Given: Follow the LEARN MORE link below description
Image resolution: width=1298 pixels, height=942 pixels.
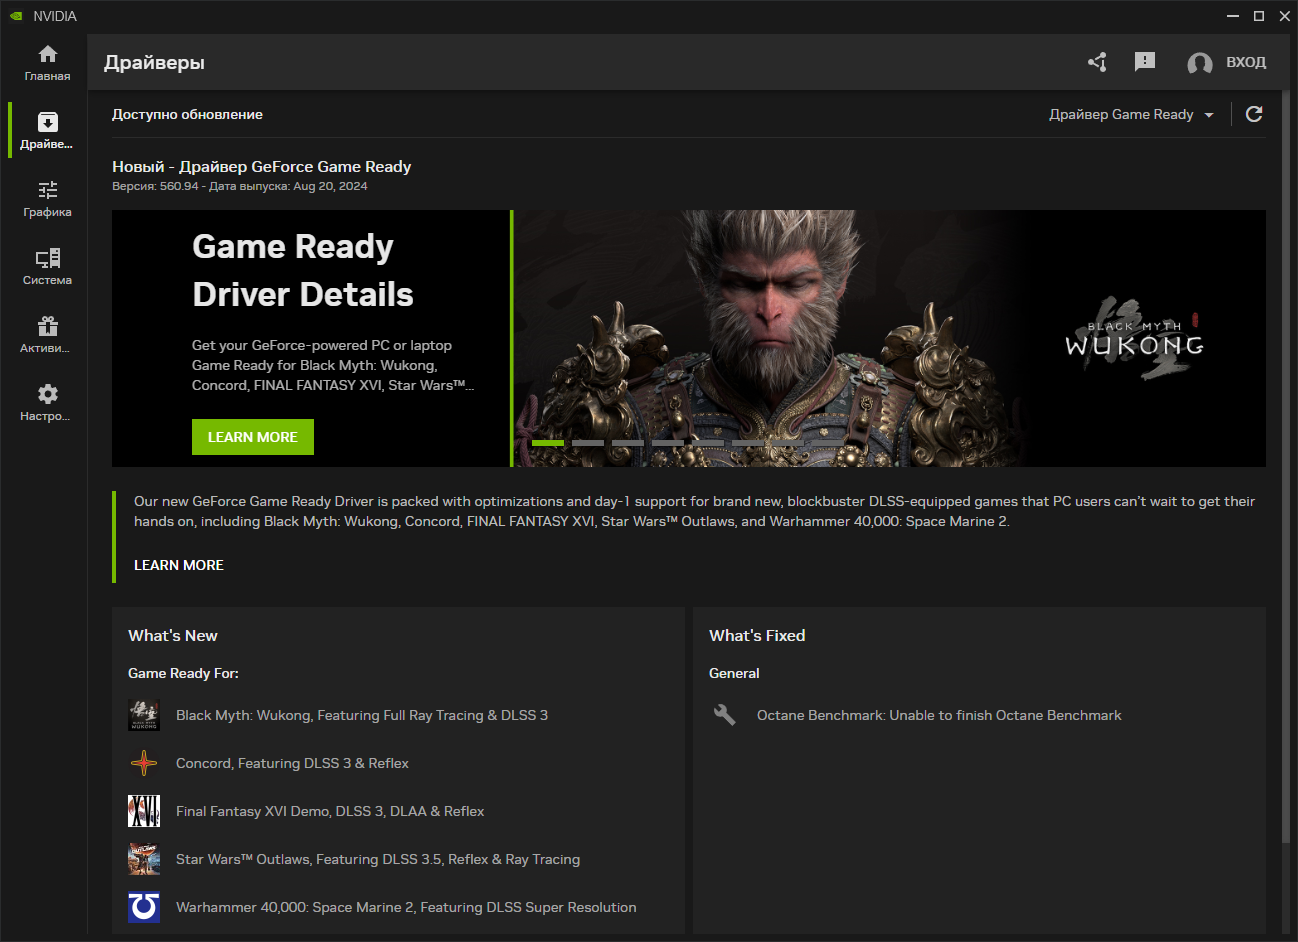Looking at the screenshot, I should pyautogui.click(x=179, y=565).
